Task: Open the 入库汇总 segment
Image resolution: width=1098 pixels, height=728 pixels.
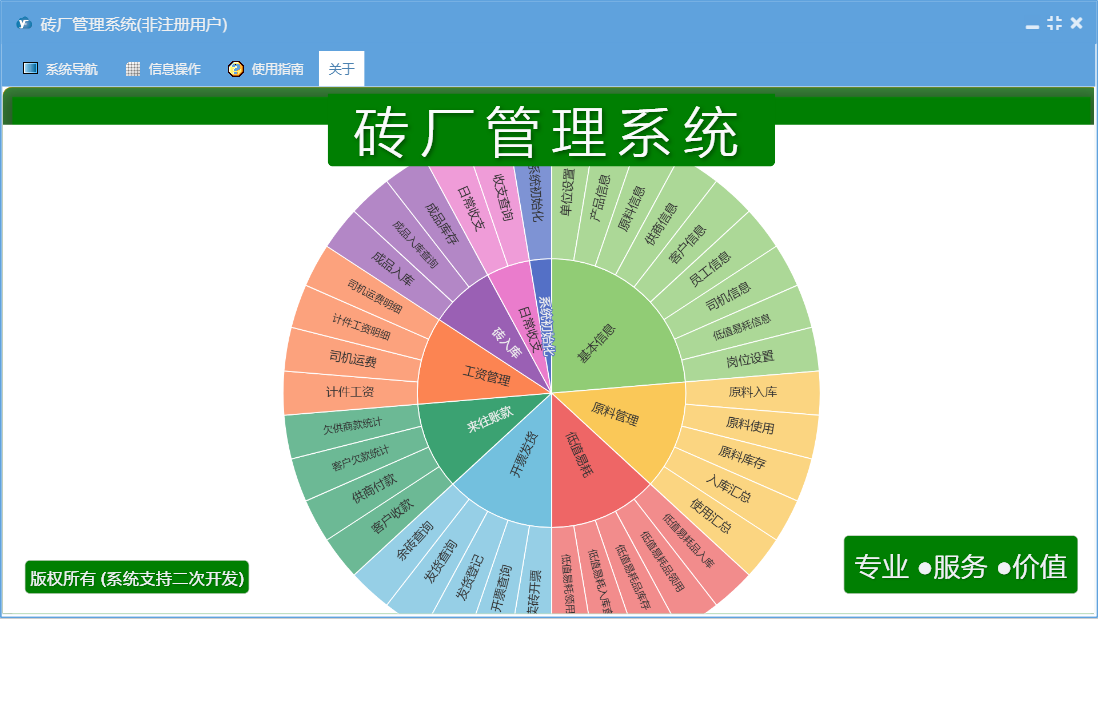Action: click(727, 487)
